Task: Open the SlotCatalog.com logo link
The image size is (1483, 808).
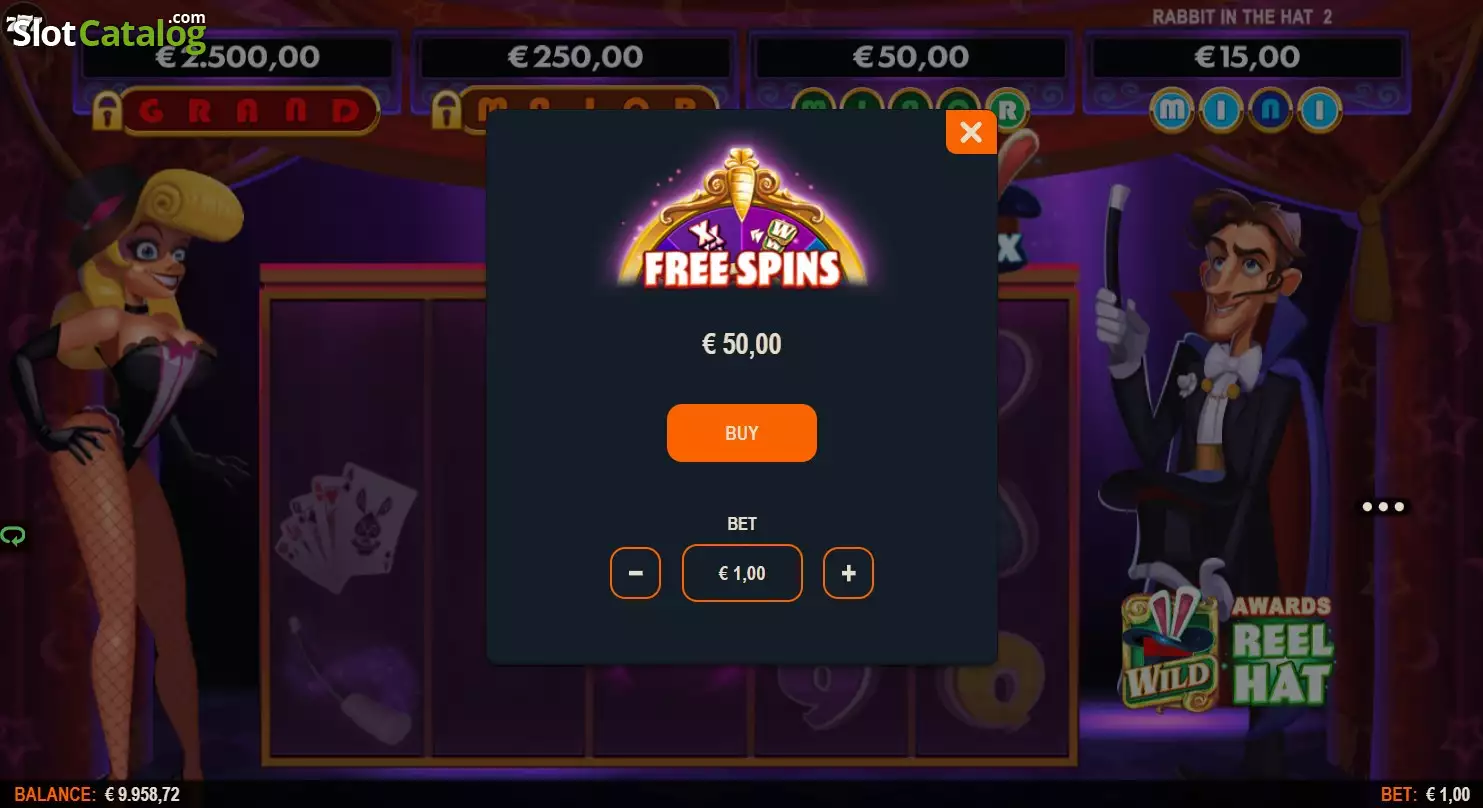Action: tap(105, 31)
